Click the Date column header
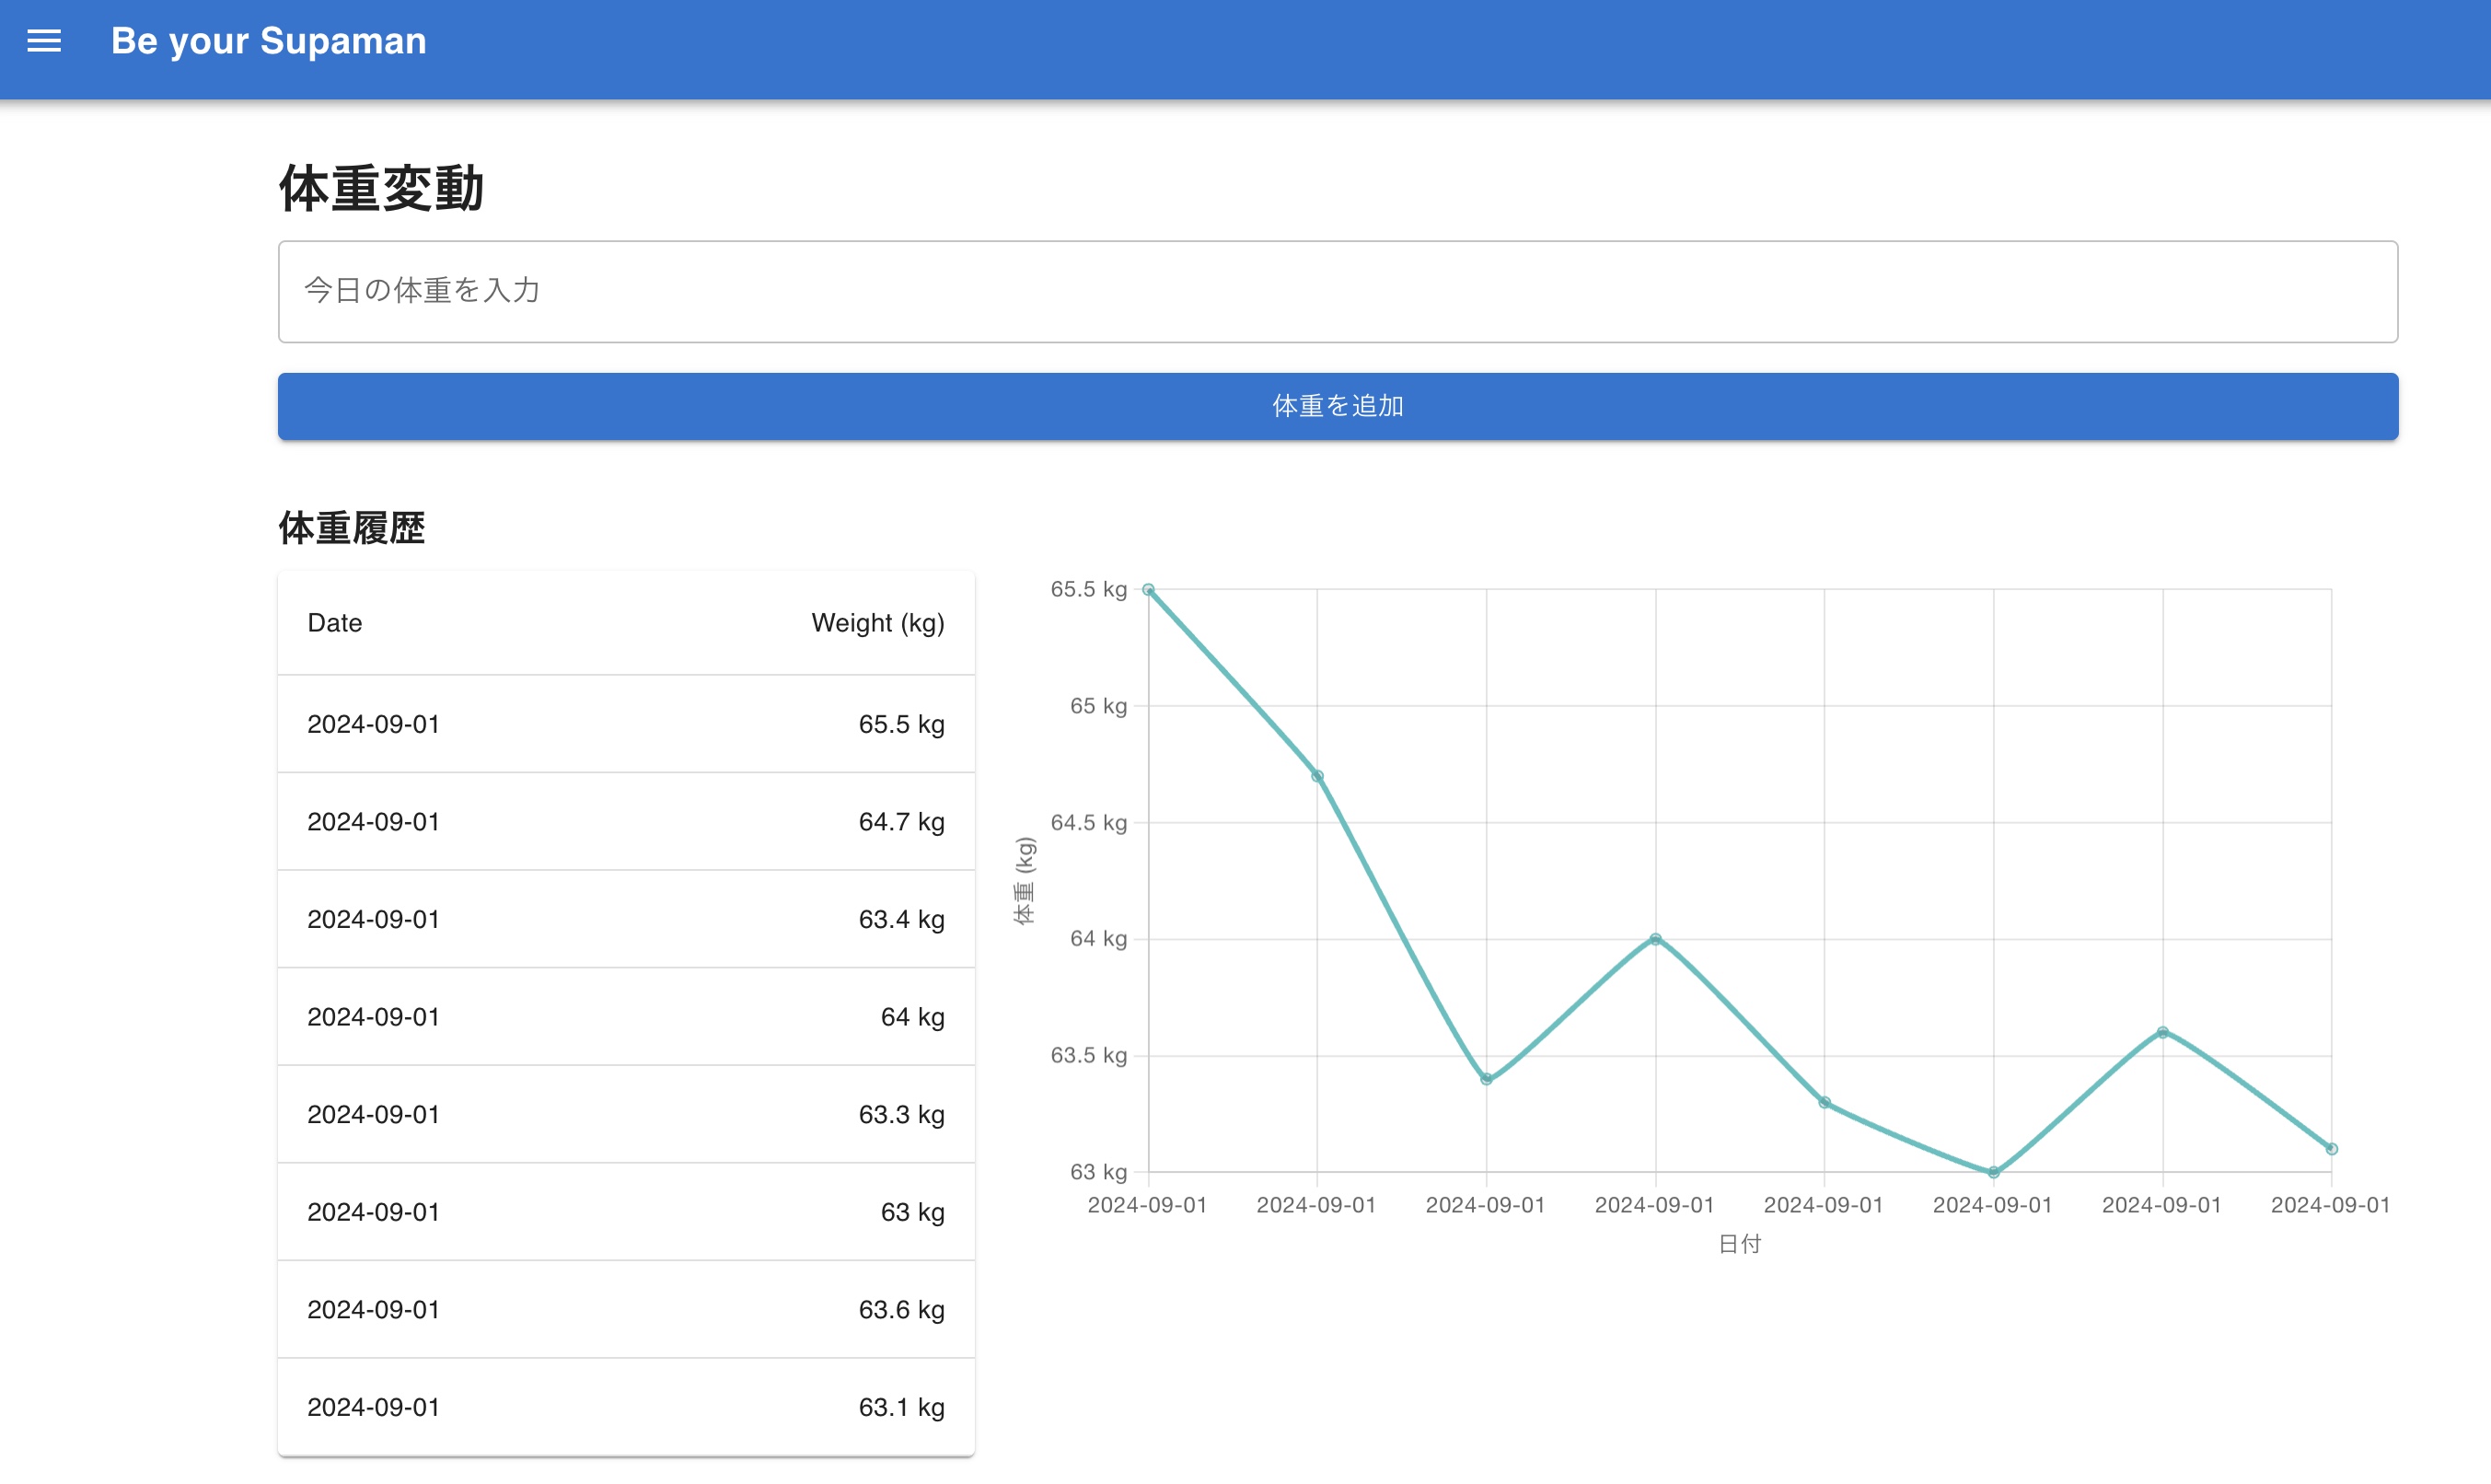This screenshot has height=1484, width=2491. point(335,623)
